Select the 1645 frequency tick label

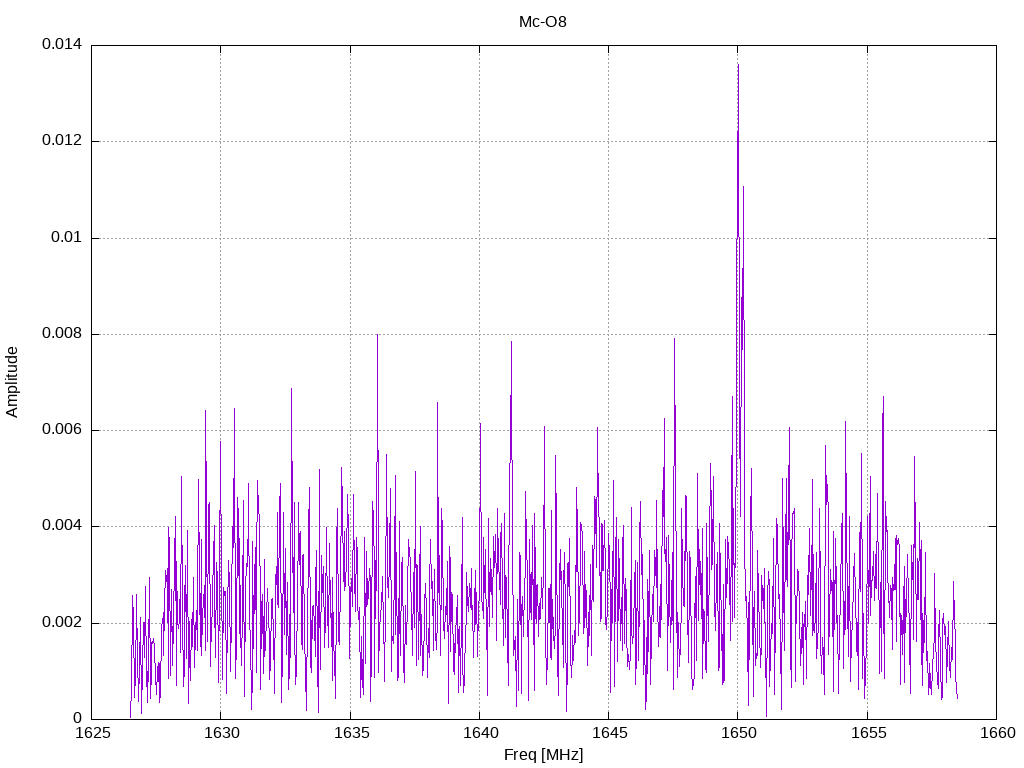click(x=608, y=734)
